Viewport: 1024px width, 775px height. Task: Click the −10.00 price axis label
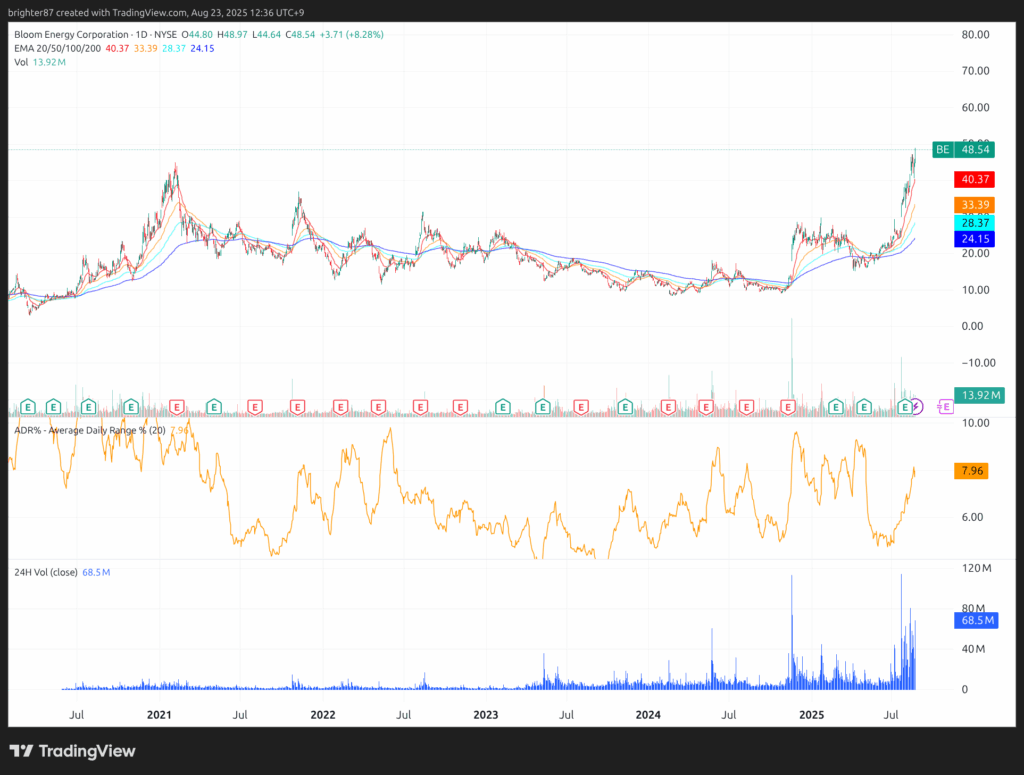[x=978, y=363]
